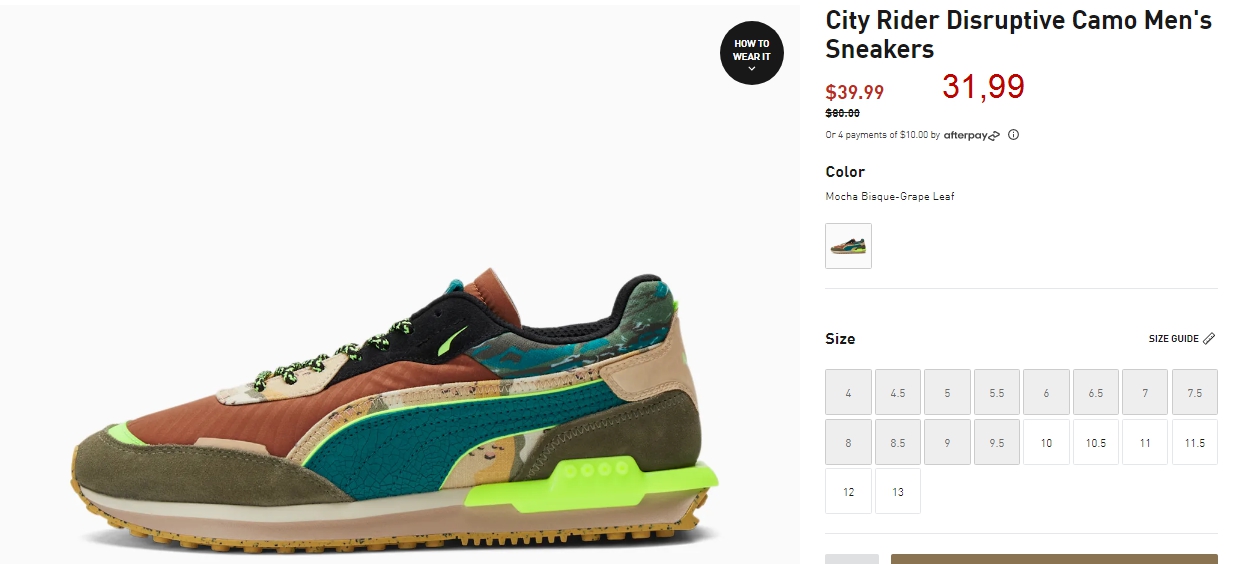Image resolution: width=1233 pixels, height=564 pixels.
Task: Click the City Rider product title
Action: [x=1018, y=35]
